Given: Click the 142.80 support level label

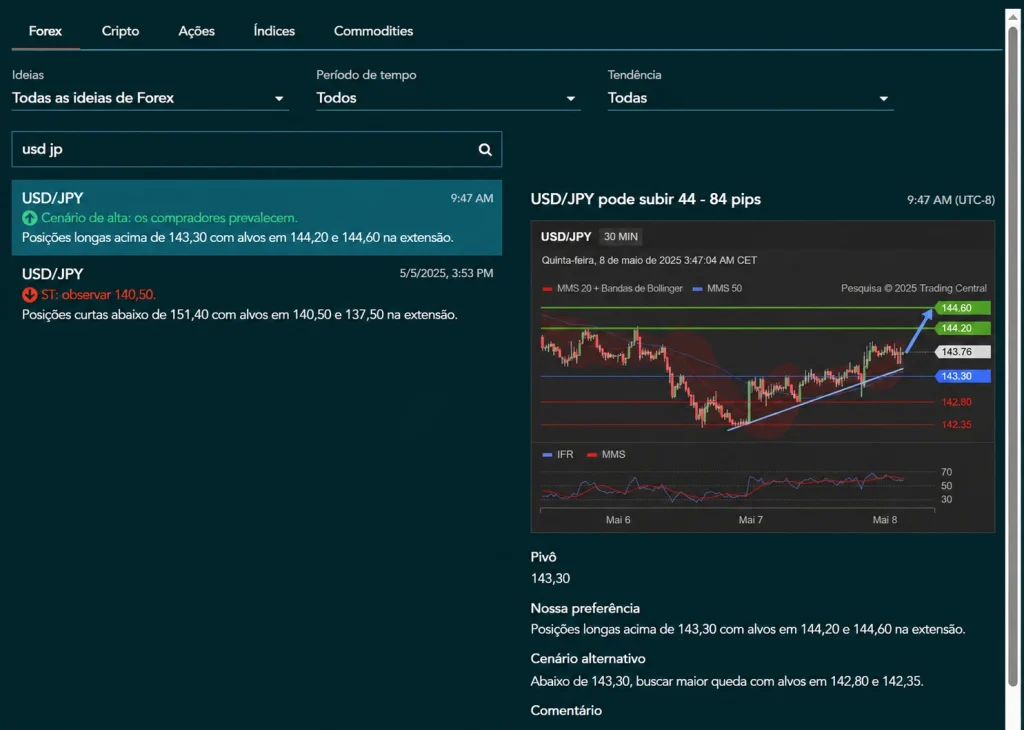Looking at the screenshot, I should coord(956,402).
